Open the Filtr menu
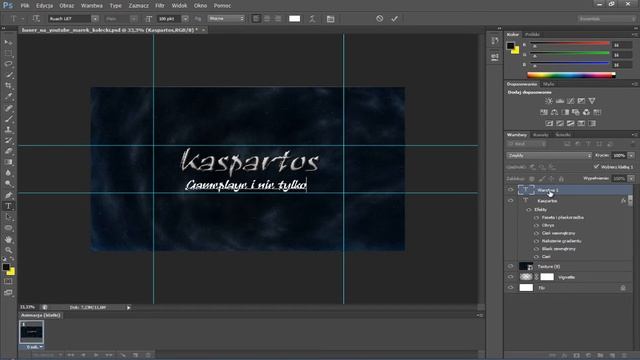 [x=160, y=6]
